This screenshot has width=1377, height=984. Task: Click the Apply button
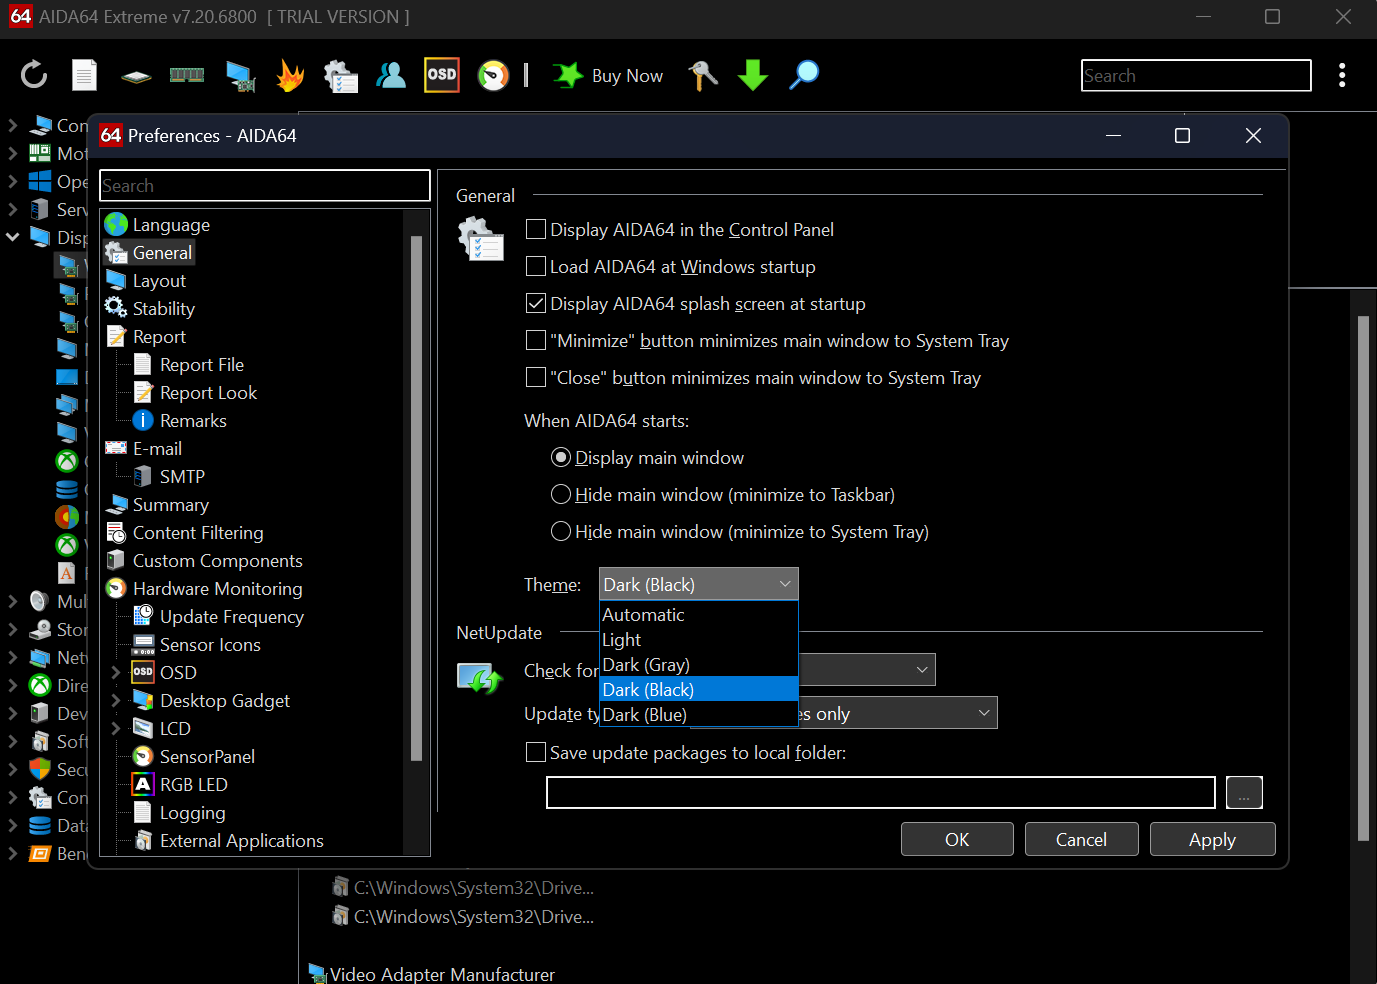[x=1212, y=839]
